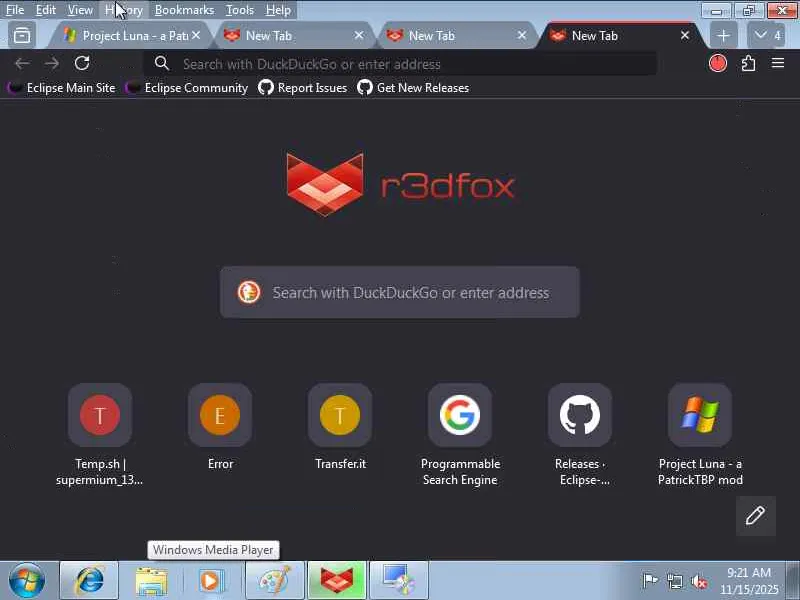Click the muted volume tray icon
The height and width of the screenshot is (600, 800).
point(699,581)
